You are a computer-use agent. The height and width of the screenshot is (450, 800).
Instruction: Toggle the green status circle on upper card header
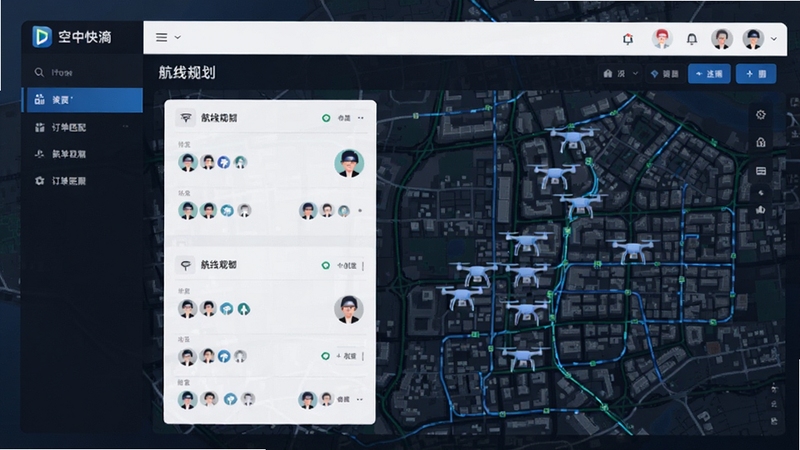click(x=326, y=118)
